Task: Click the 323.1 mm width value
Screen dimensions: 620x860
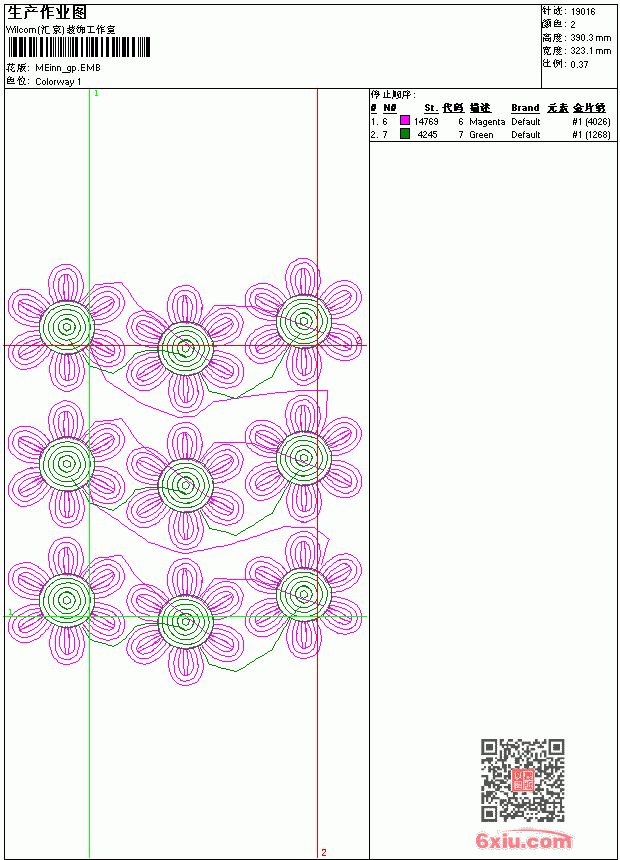Action: pos(590,51)
